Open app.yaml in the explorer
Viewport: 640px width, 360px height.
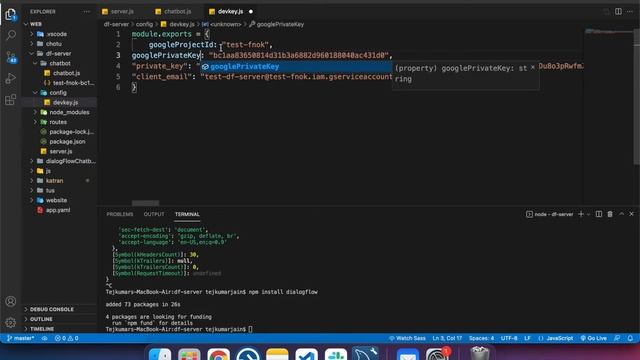58,210
